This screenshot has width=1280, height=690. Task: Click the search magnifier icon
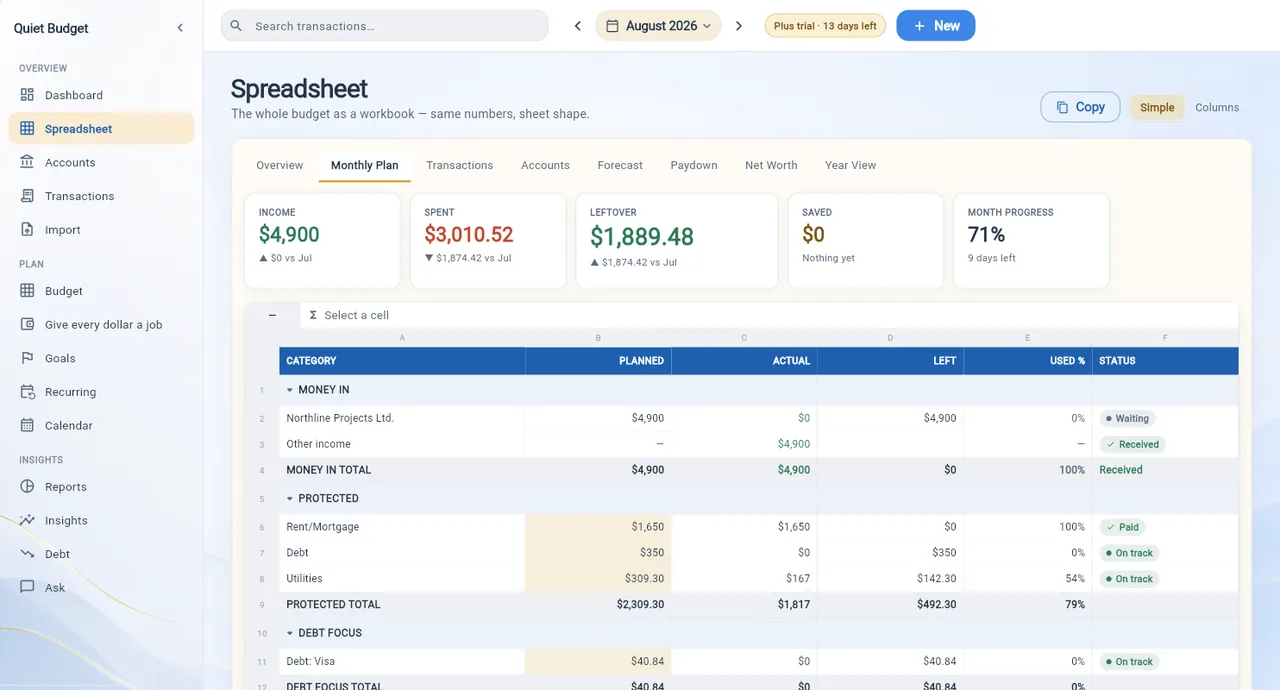point(237,26)
